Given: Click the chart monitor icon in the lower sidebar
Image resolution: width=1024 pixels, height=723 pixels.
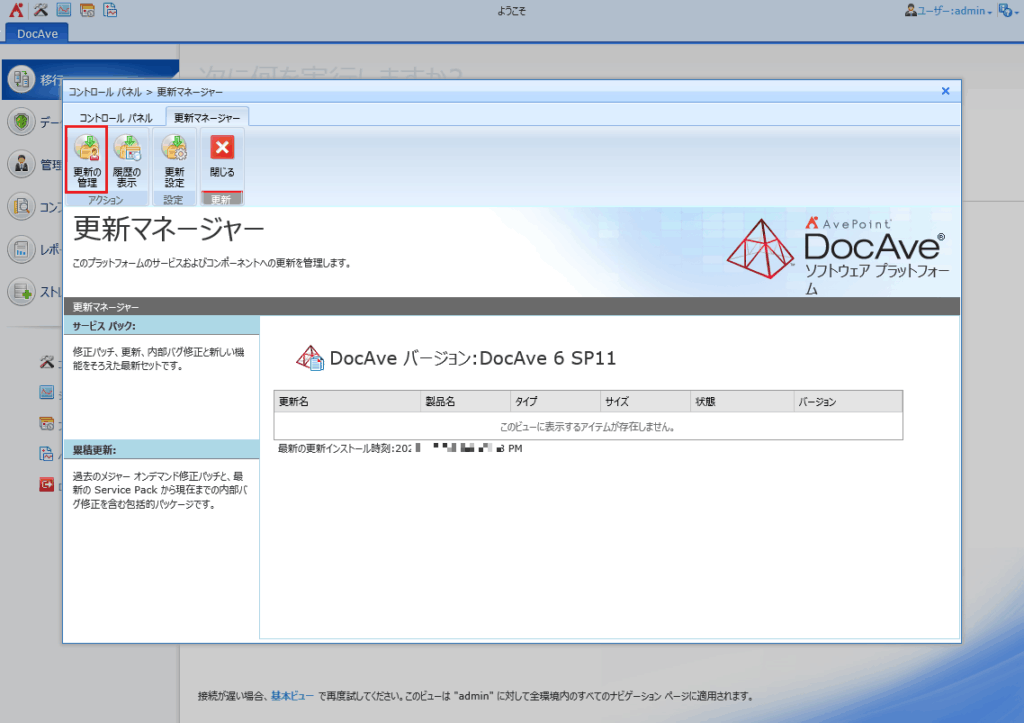Looking at the screenshot, I should (x=46, y=392).
